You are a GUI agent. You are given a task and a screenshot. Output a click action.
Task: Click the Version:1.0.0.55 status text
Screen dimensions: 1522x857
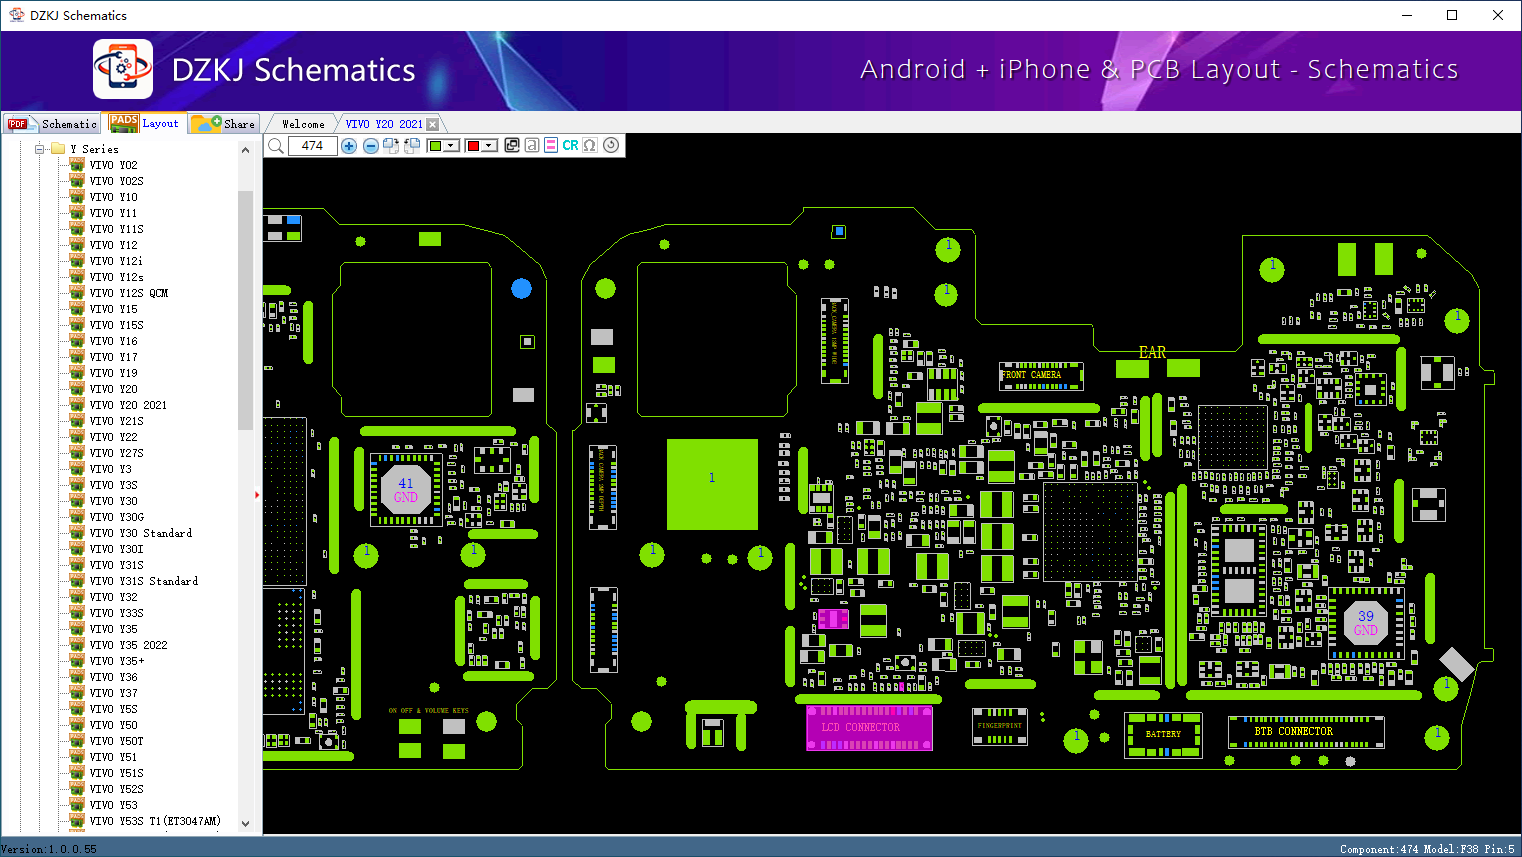coord(49,849)
